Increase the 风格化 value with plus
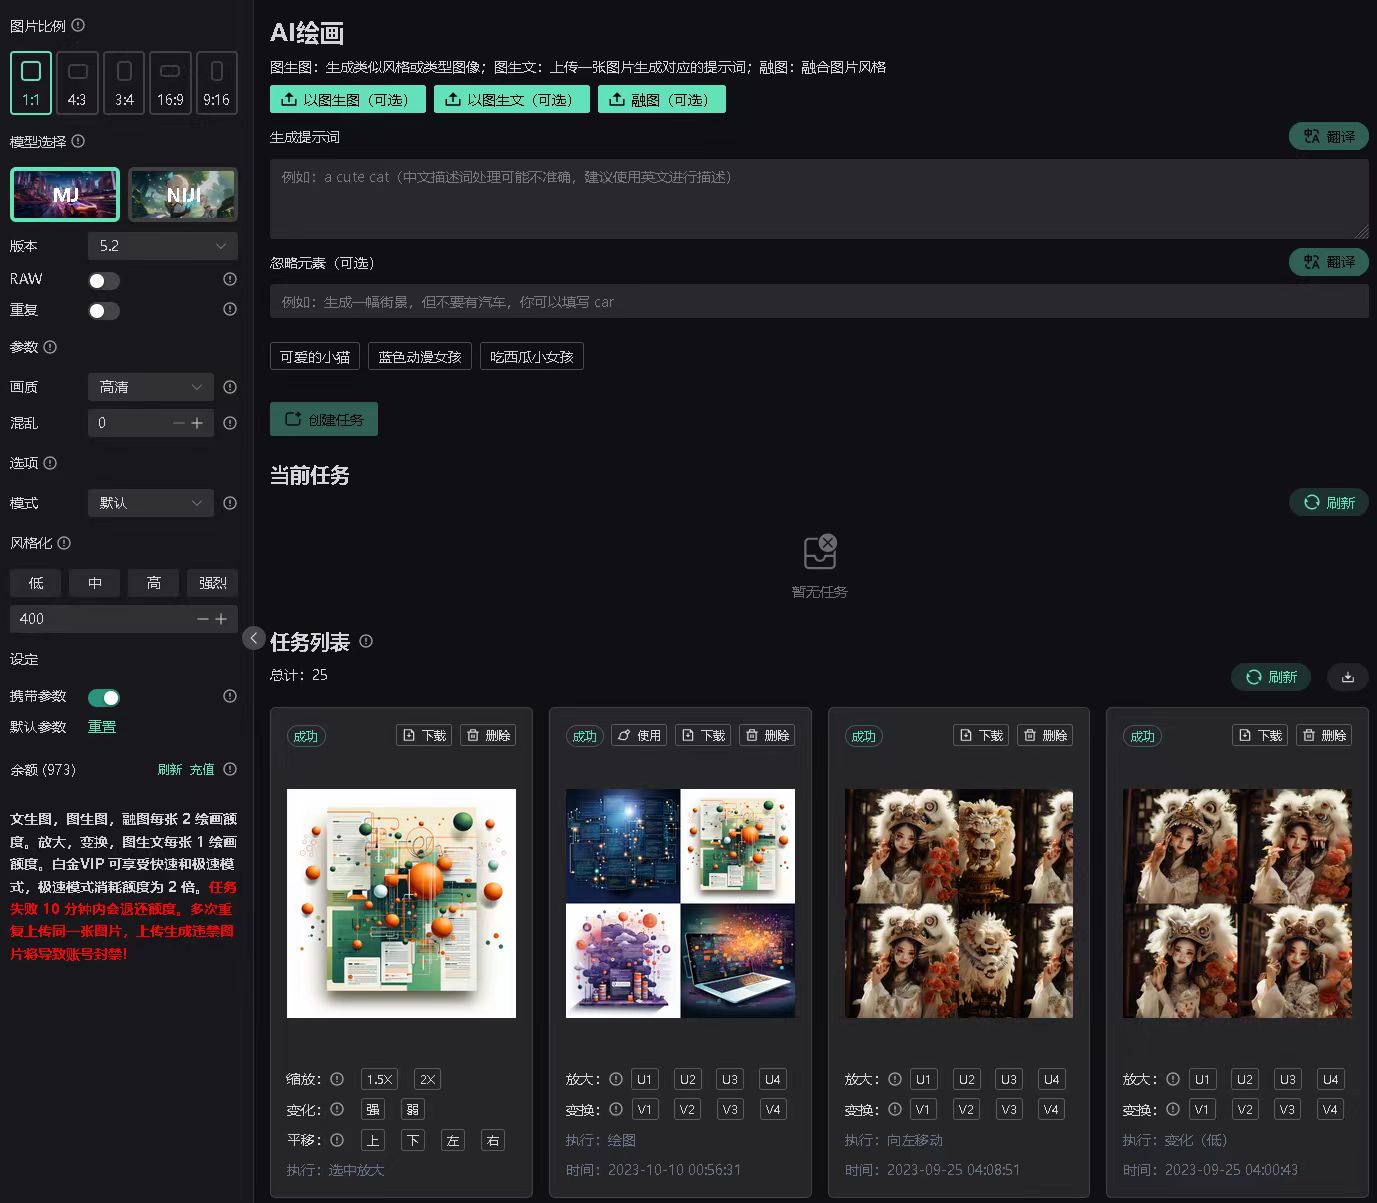 point(221,619)
